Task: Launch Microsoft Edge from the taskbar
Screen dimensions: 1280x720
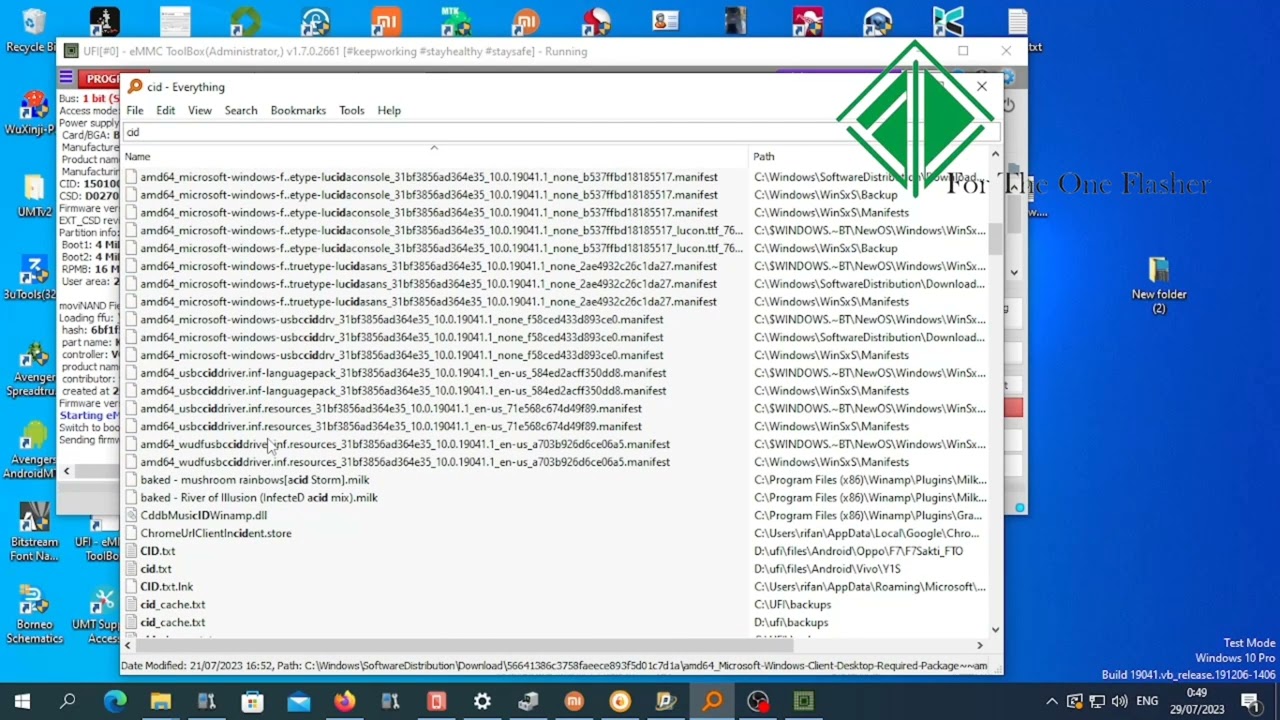Action: pos(115,701)
